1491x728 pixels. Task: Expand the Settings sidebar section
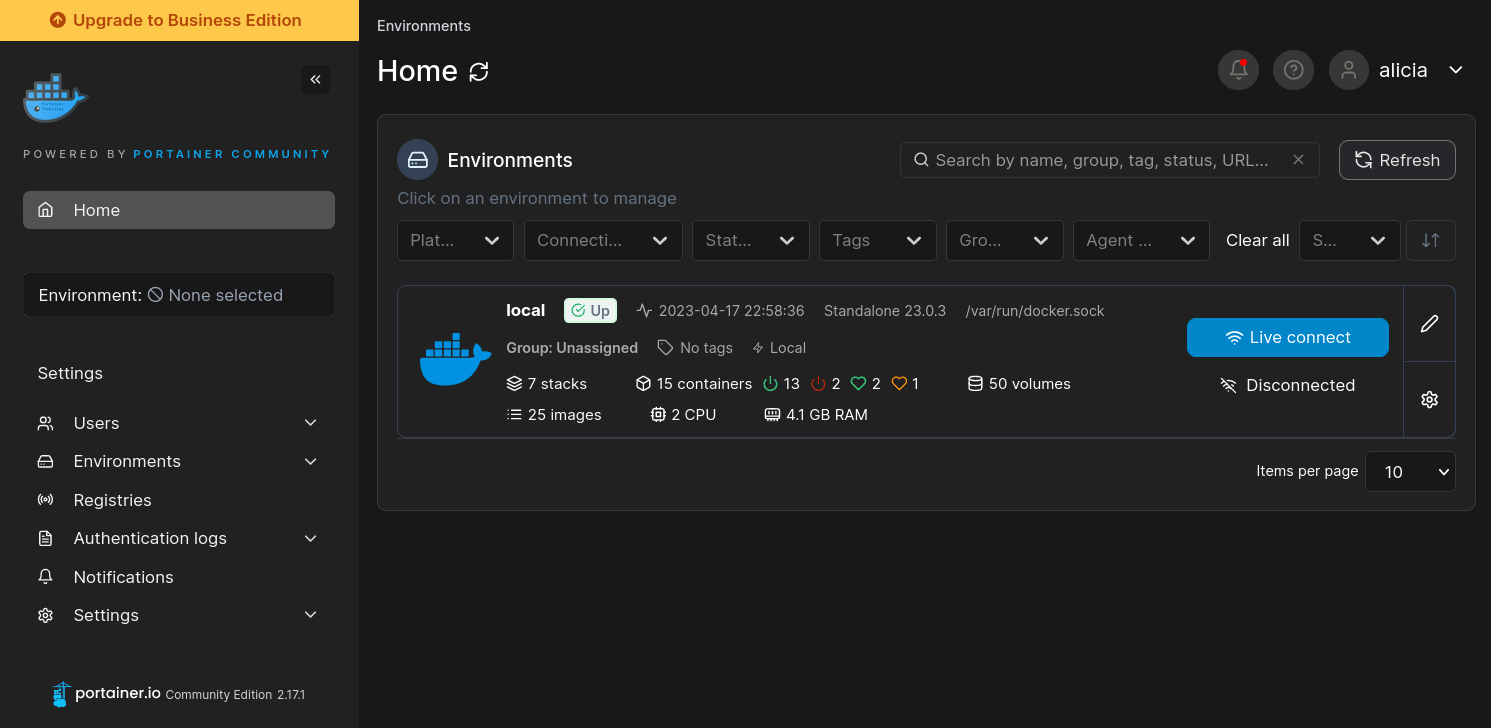(x=310, y=615)
